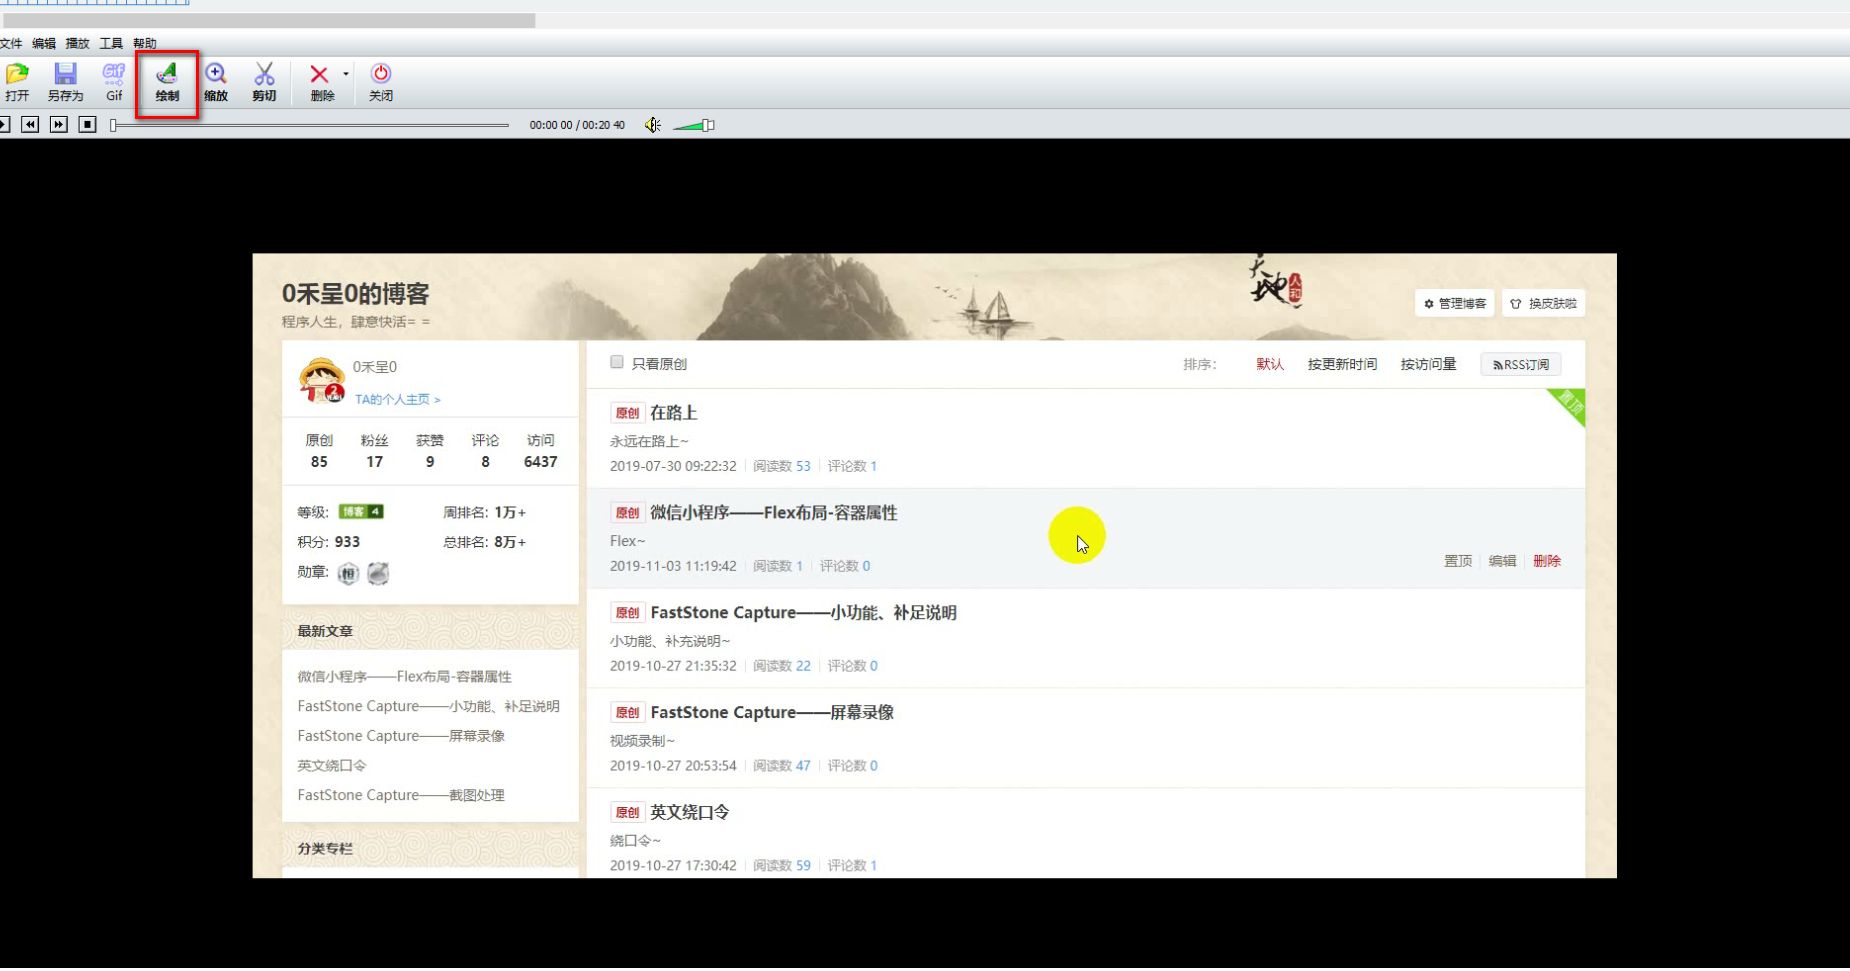Expand the arrow beside 删除
The height and width of the screenshot is (971, 1850).
(346, 74)
